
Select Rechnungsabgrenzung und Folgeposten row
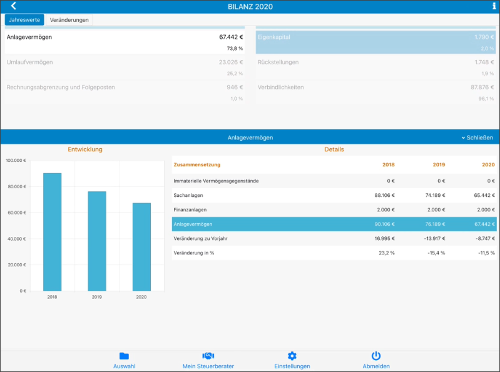point(125,92)
